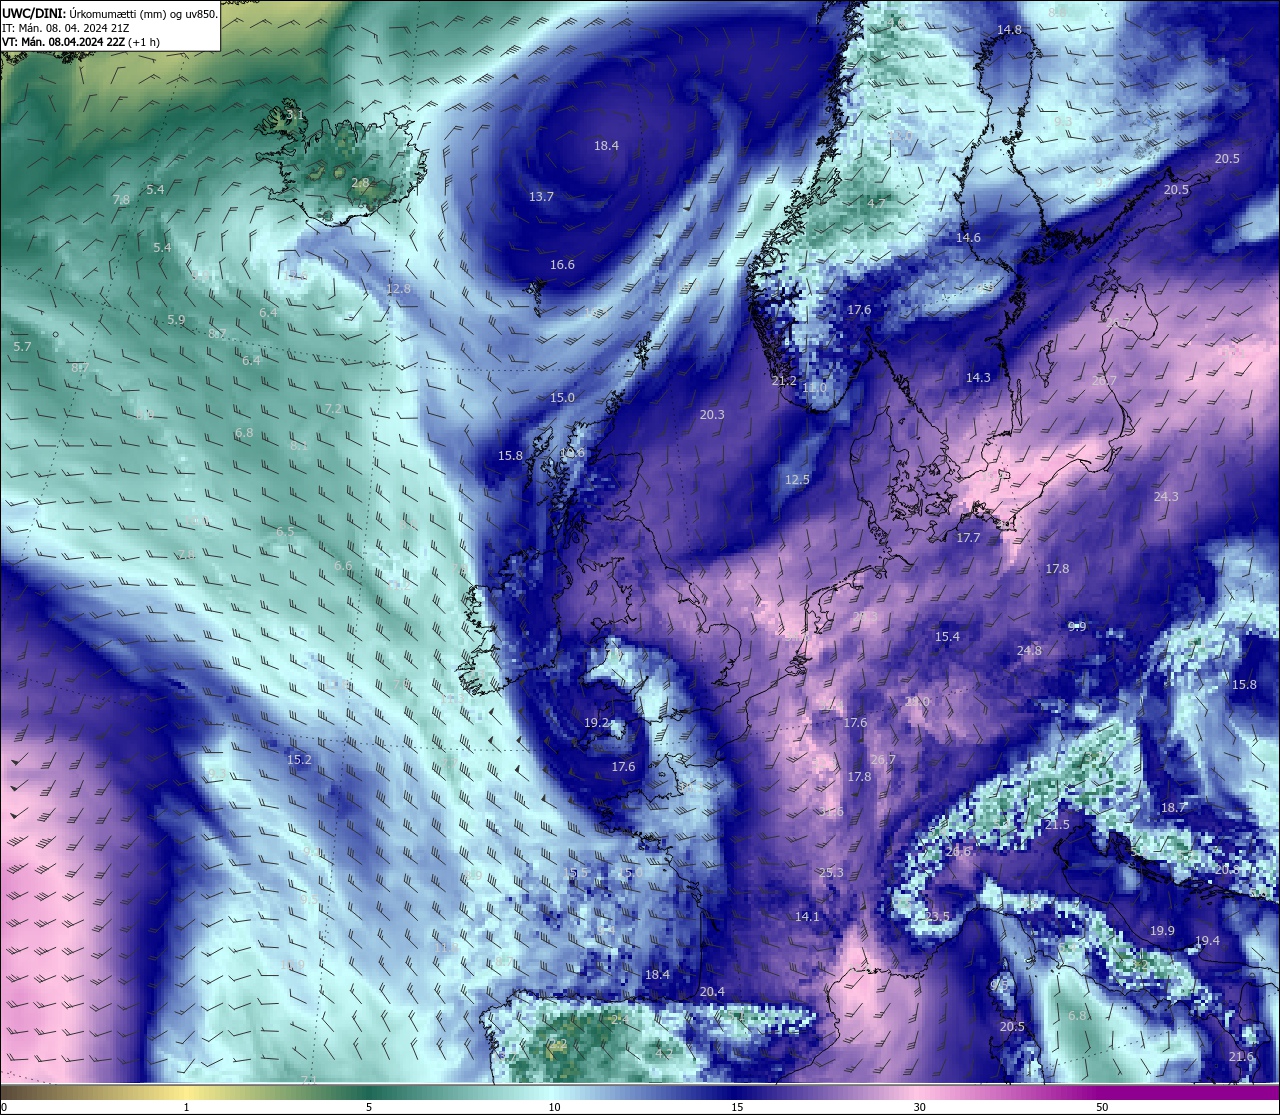
Task: Select the 23.5 value label
Action: click(937, 917)
